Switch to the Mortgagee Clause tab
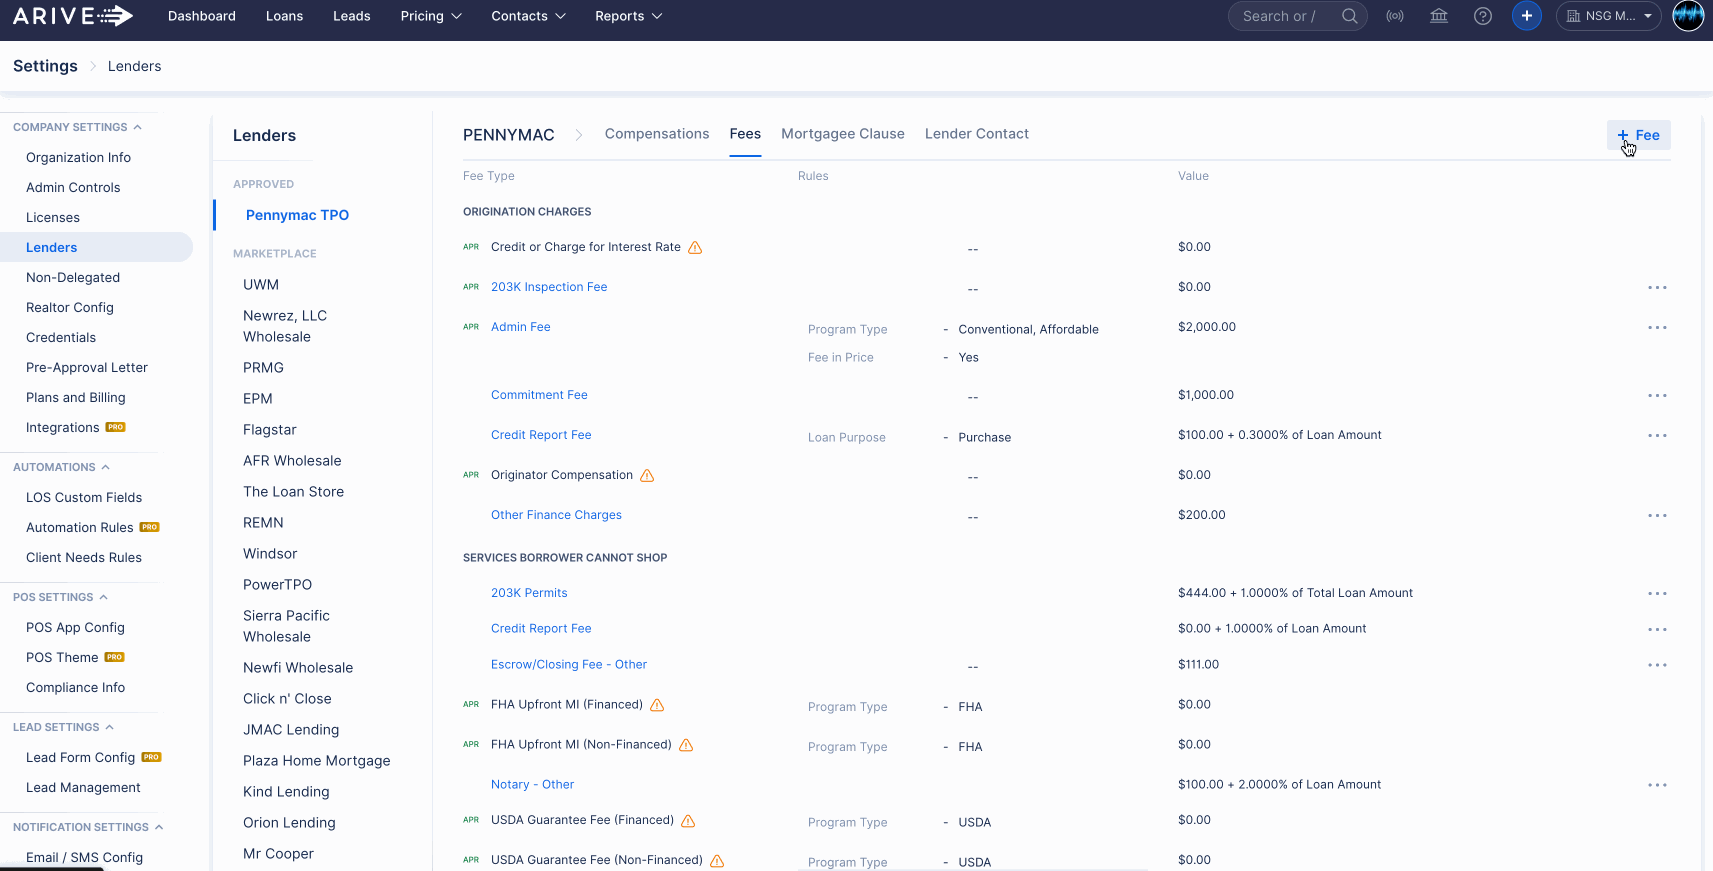Image resolution: width=1713 pixels, height=871 pixels. pos(843,134)
